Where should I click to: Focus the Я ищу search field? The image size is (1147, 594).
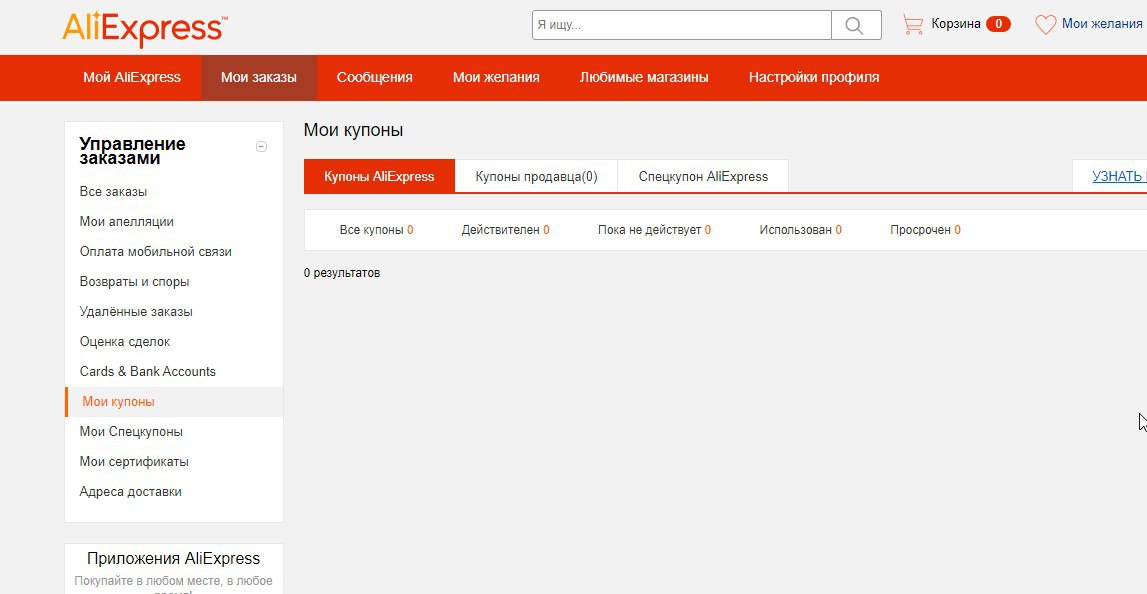point(682,25)
